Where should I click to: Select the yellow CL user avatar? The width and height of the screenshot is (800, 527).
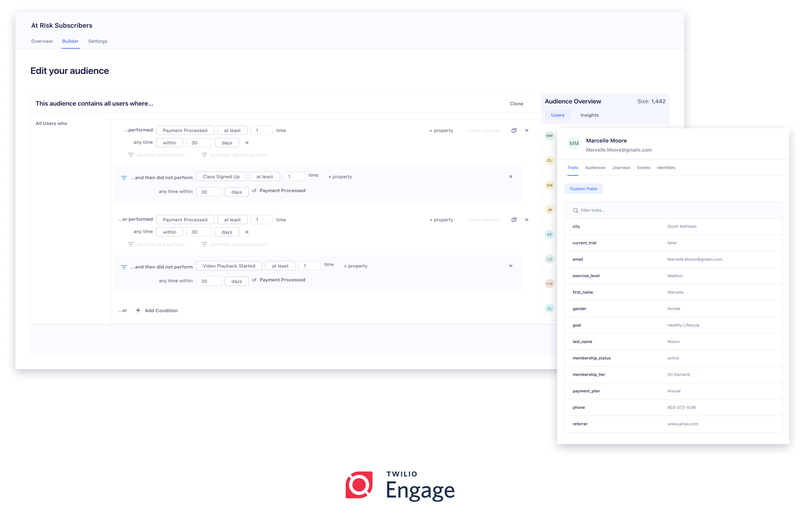click(x=549, y=160)
